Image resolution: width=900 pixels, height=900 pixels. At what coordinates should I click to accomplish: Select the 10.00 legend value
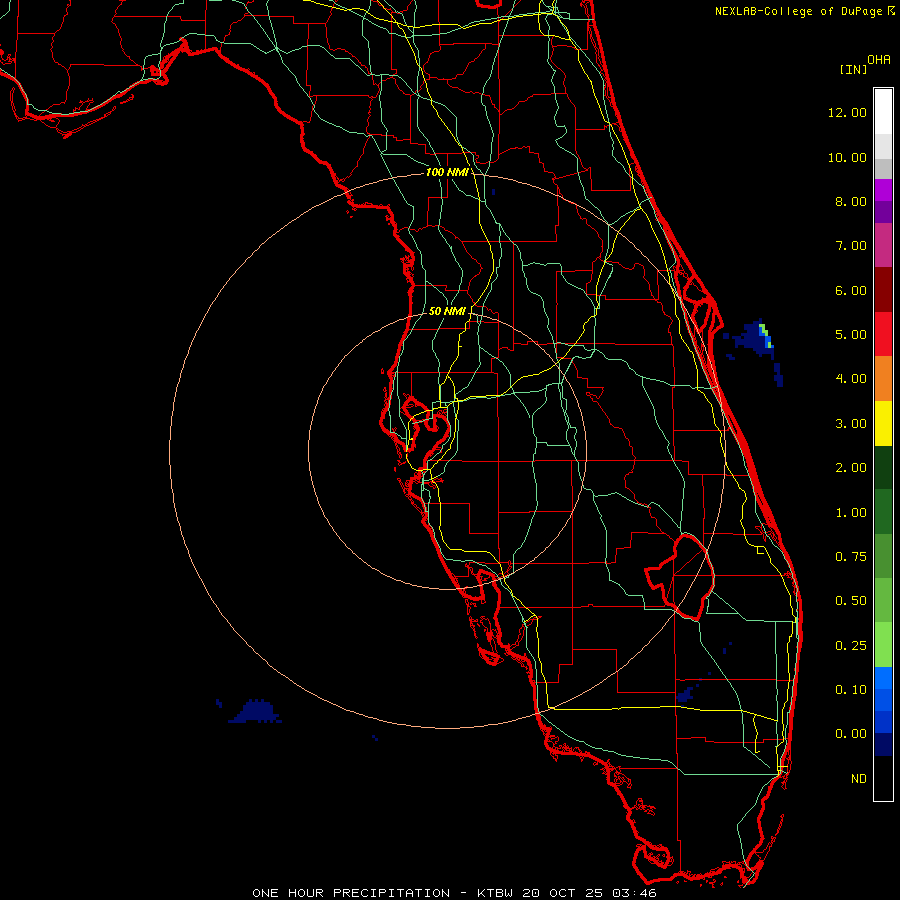(847, 157)
